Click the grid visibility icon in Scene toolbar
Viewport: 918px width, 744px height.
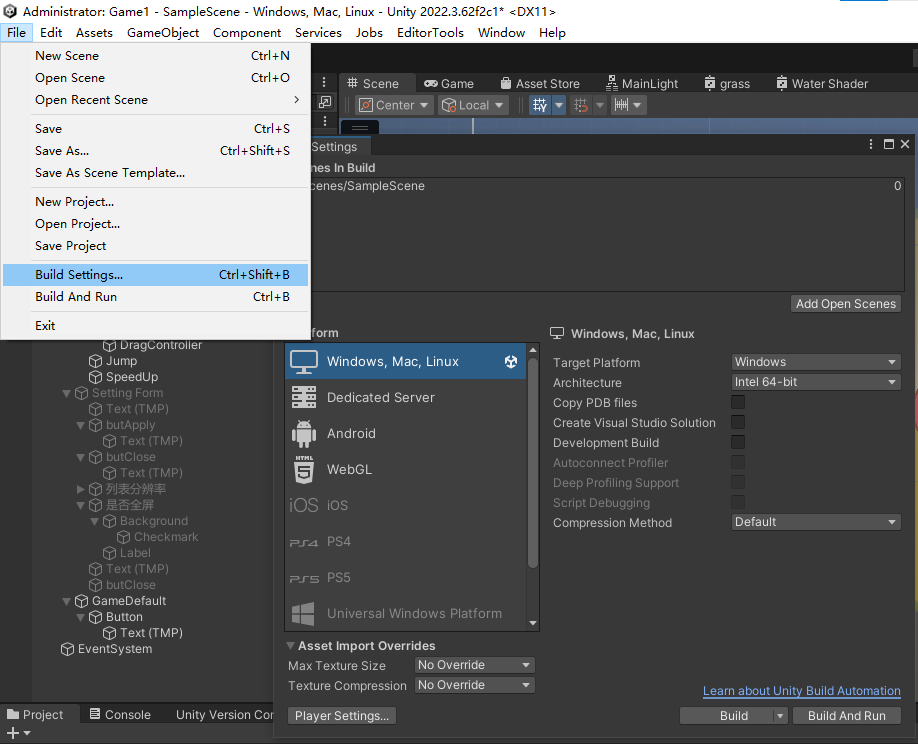point(540,105)
